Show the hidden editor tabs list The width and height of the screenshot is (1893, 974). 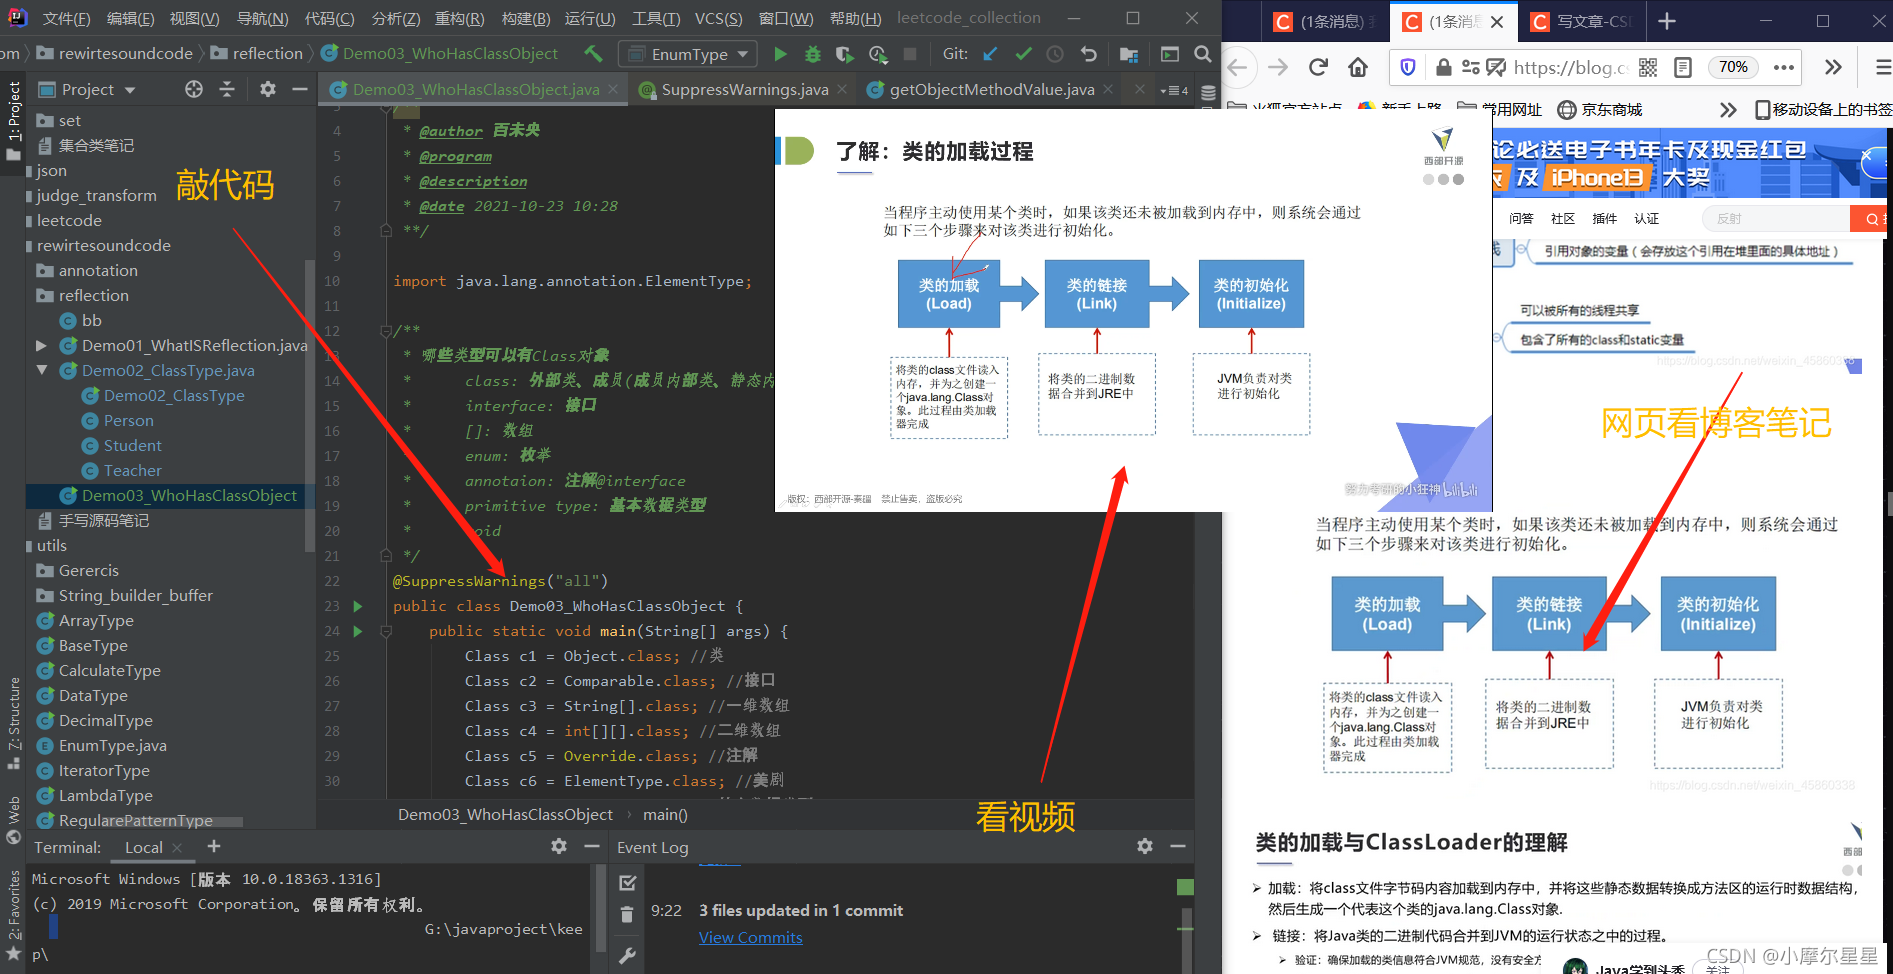coord(1174,90)
